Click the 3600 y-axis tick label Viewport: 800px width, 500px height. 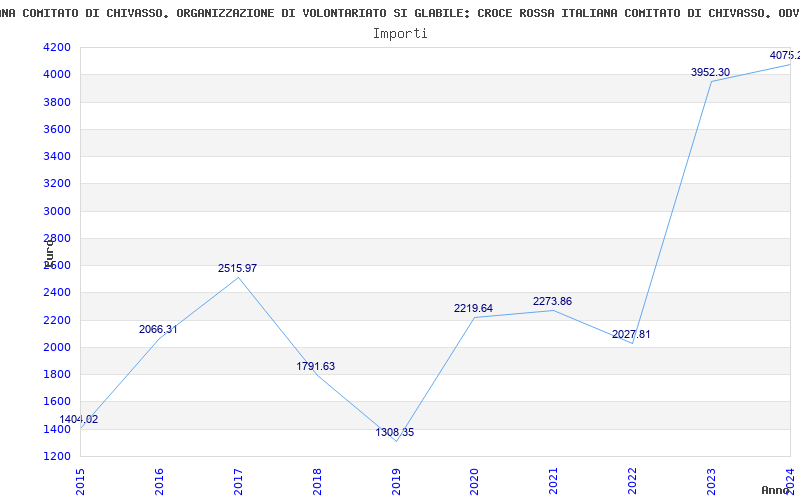[57, 129]
